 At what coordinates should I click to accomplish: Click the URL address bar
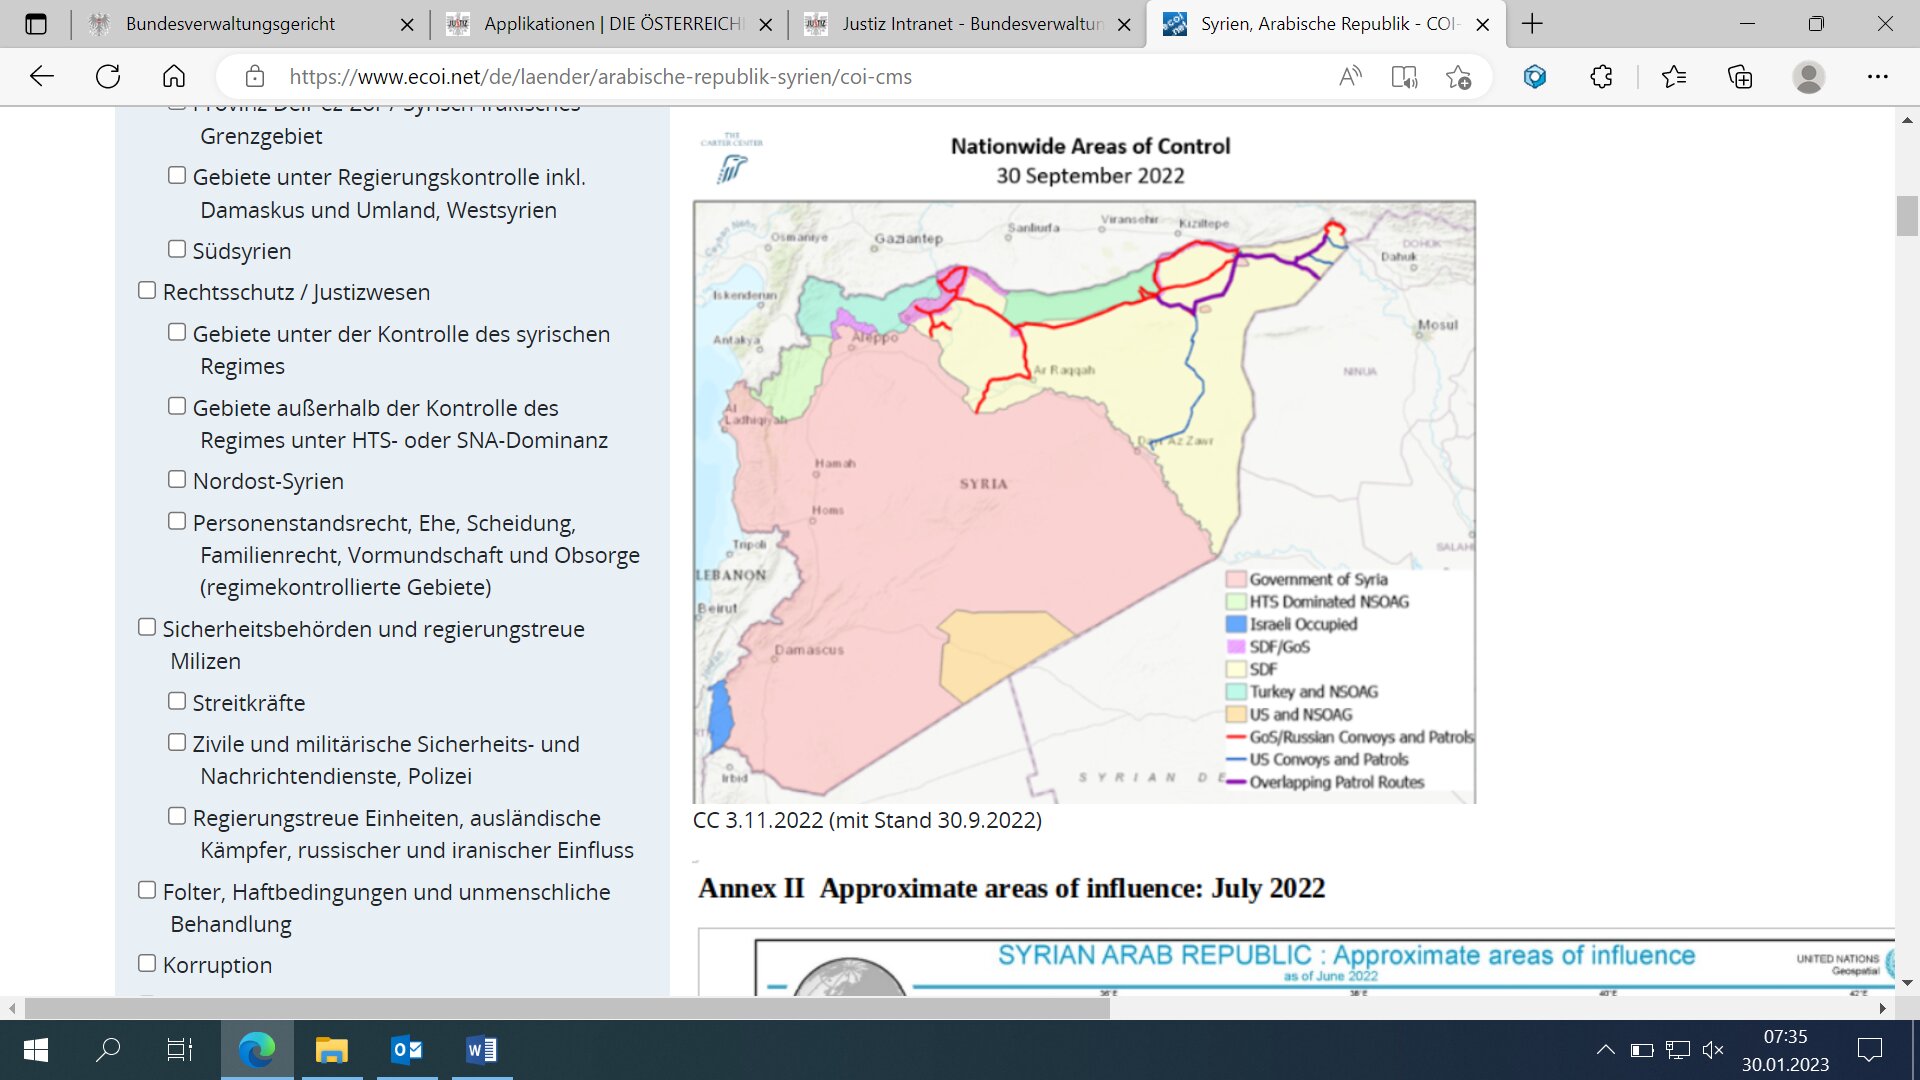pos(600,76)
